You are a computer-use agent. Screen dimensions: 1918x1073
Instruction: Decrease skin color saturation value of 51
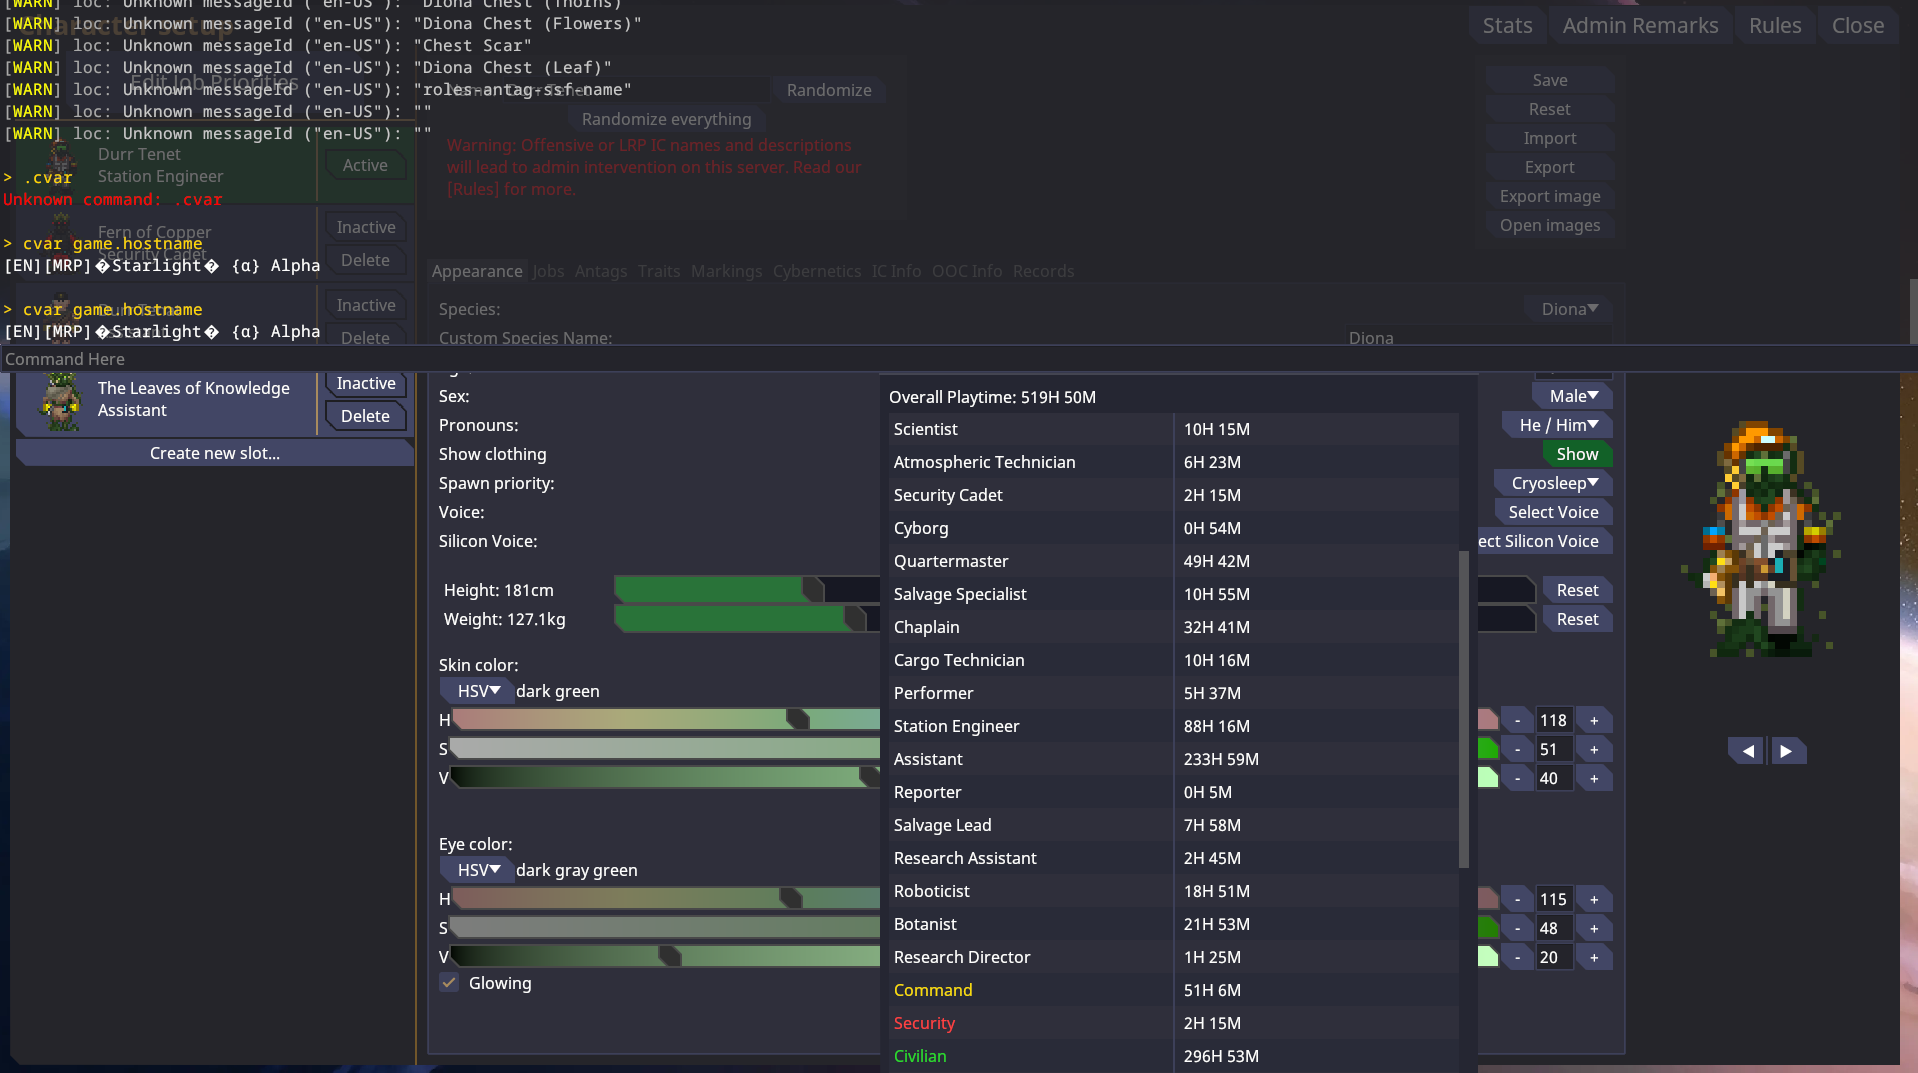[1517, 750]
